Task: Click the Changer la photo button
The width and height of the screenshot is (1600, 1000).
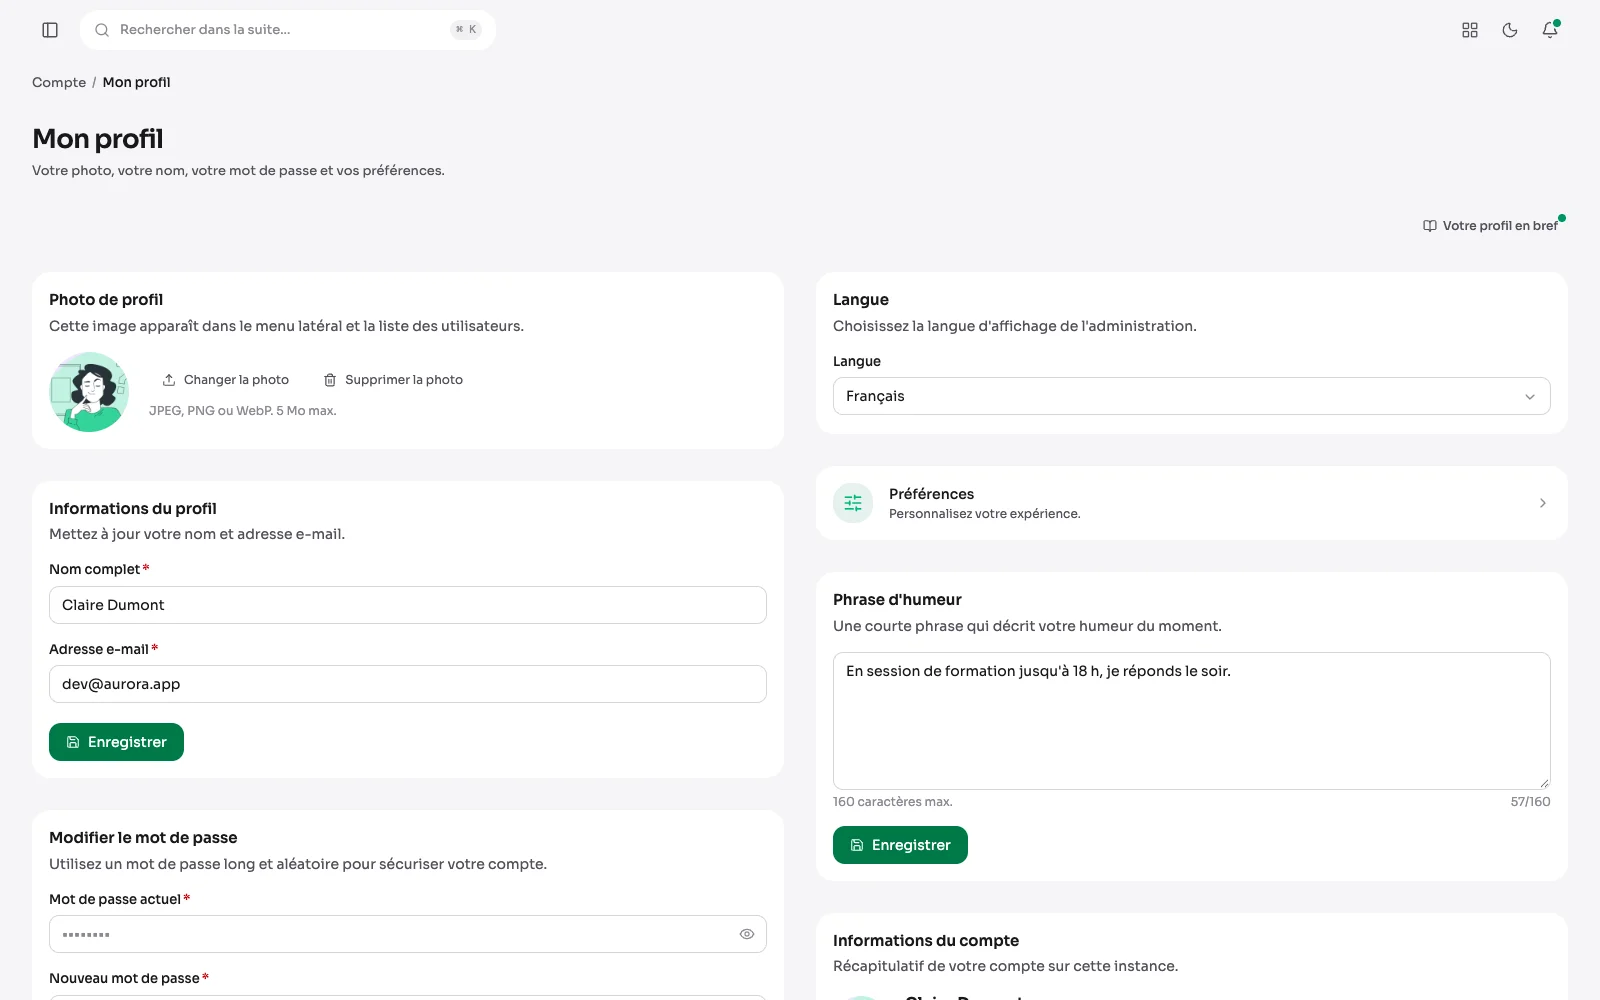Action: (226, 380)
